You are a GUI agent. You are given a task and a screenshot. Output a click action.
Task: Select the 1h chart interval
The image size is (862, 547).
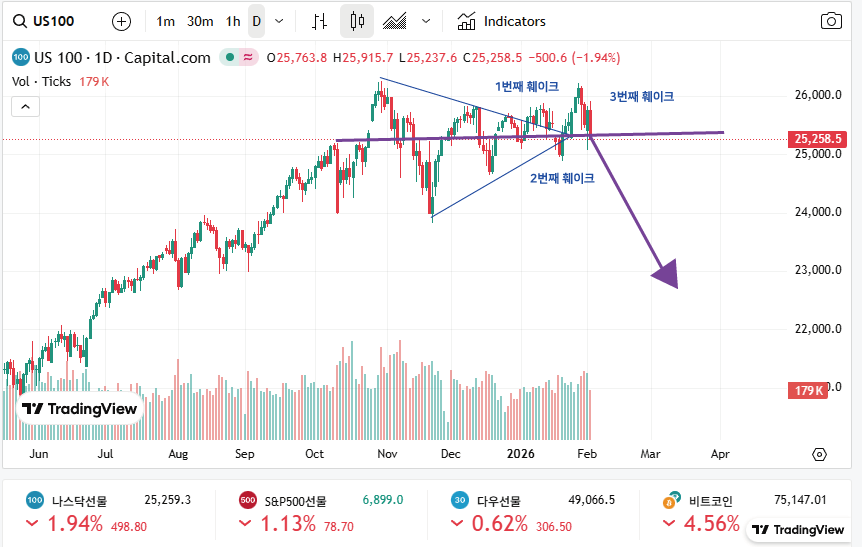pos(233,21)
